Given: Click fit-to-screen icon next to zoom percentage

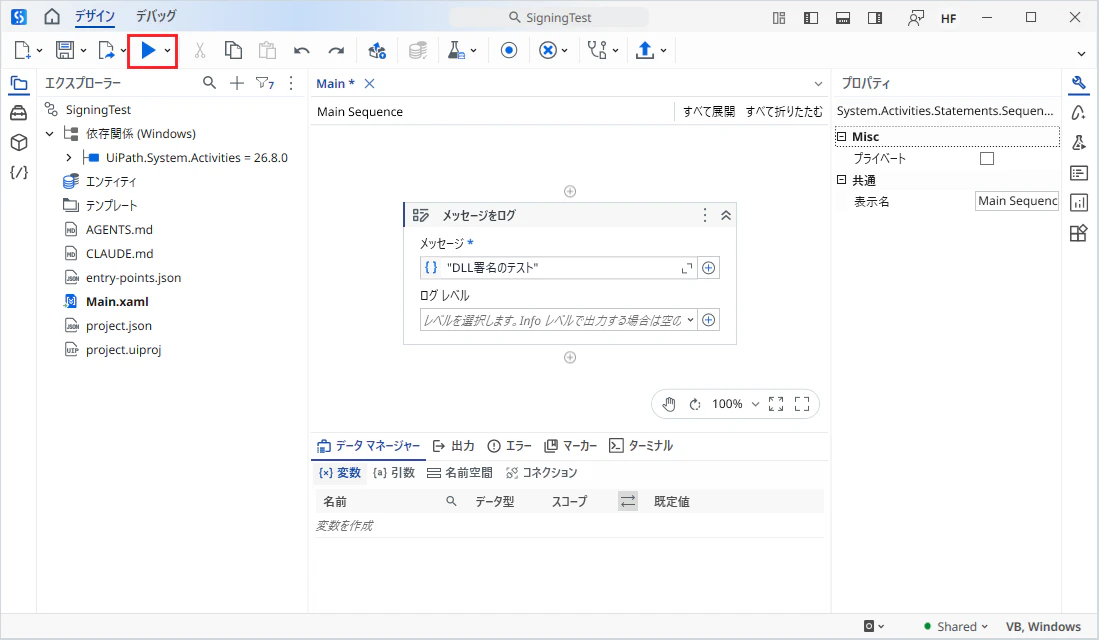Looking at the screenshot, I should click(776, 404).
